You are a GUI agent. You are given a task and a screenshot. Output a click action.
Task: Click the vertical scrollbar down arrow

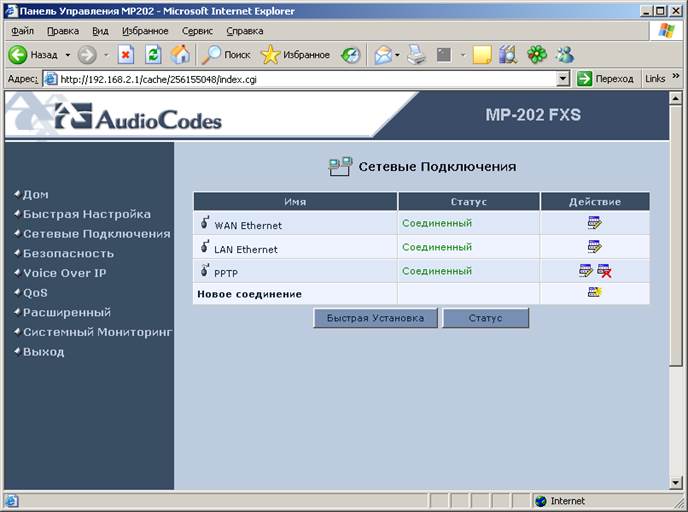point(676,483)
